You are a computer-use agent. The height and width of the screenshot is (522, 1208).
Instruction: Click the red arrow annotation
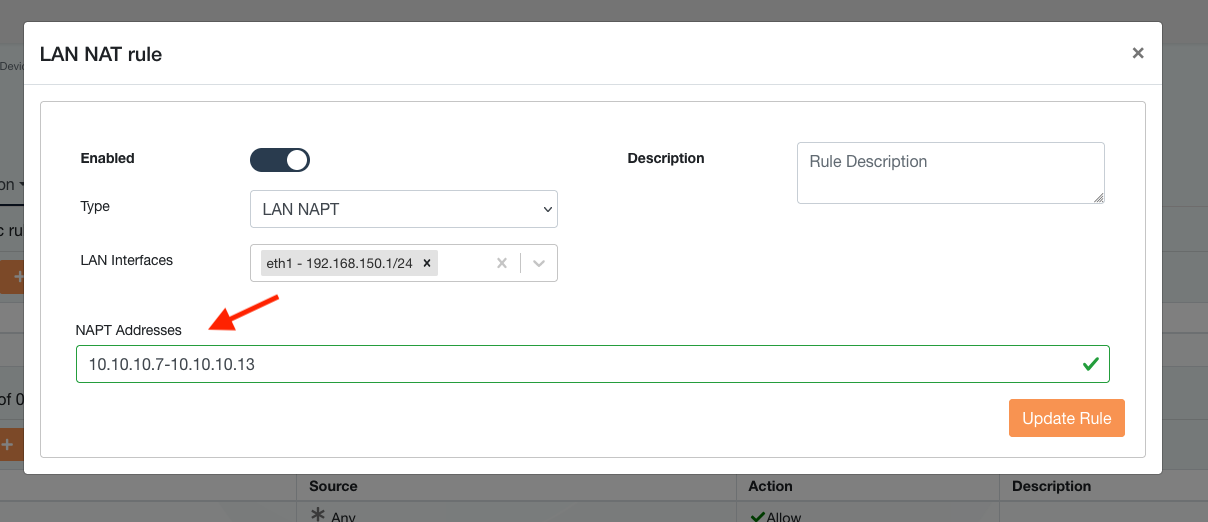(x=246, y=311)
